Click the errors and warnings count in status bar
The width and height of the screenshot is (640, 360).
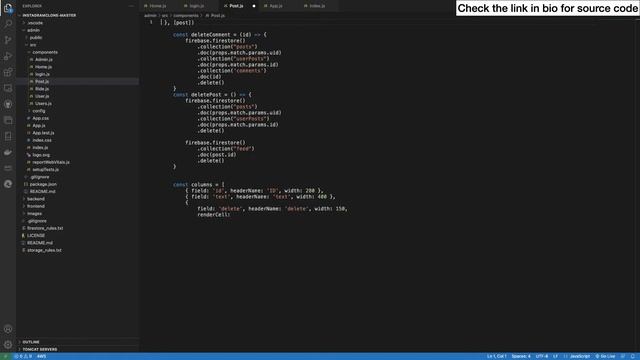point(23,356)
